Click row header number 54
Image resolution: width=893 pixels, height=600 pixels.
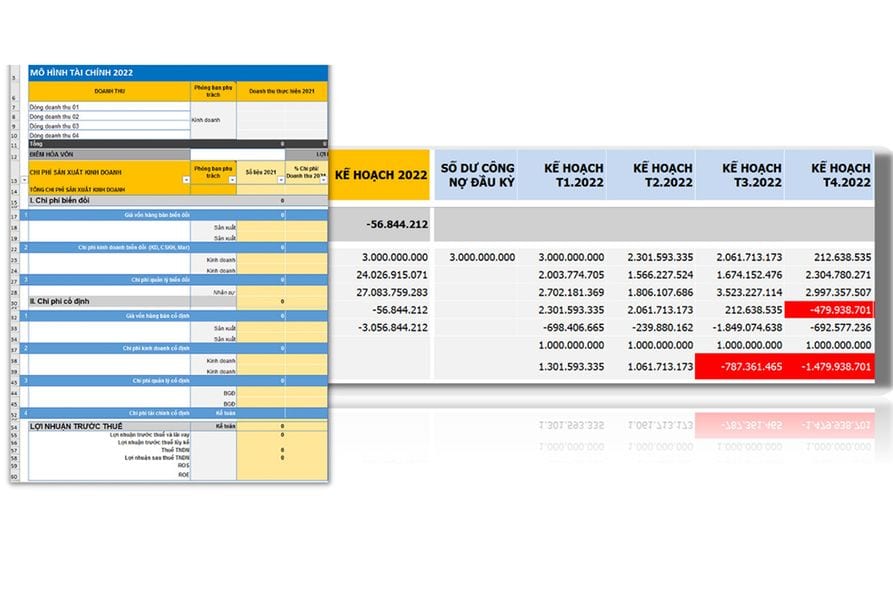[14, 426]
